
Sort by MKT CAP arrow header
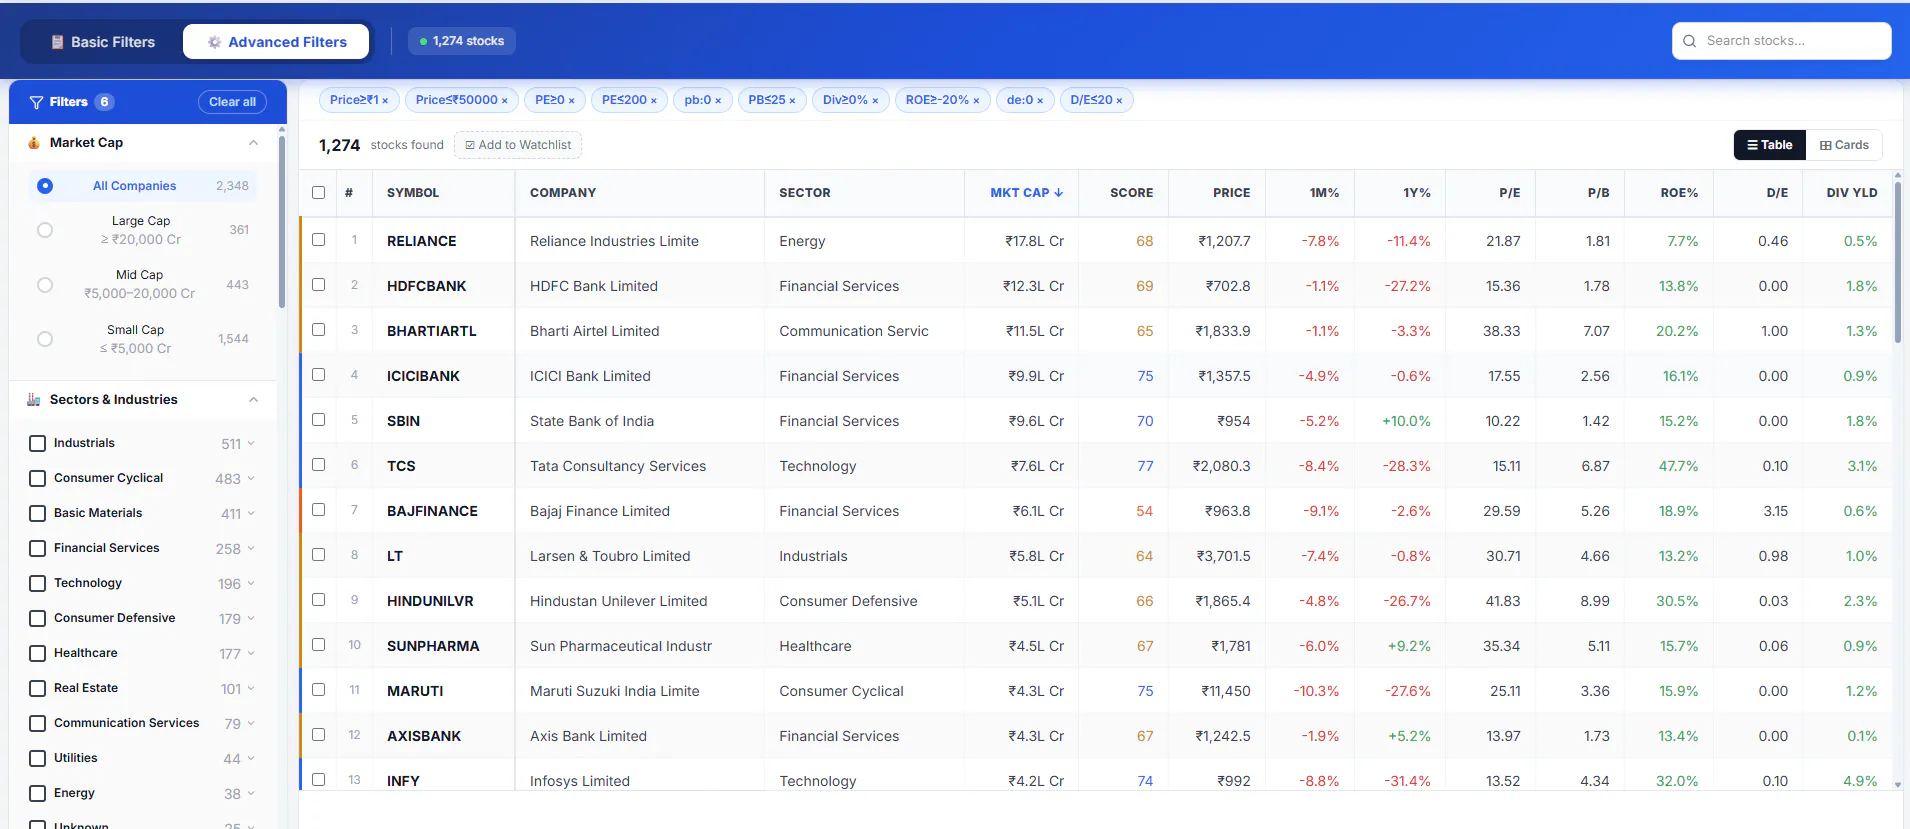click(x=1026, y=193)
